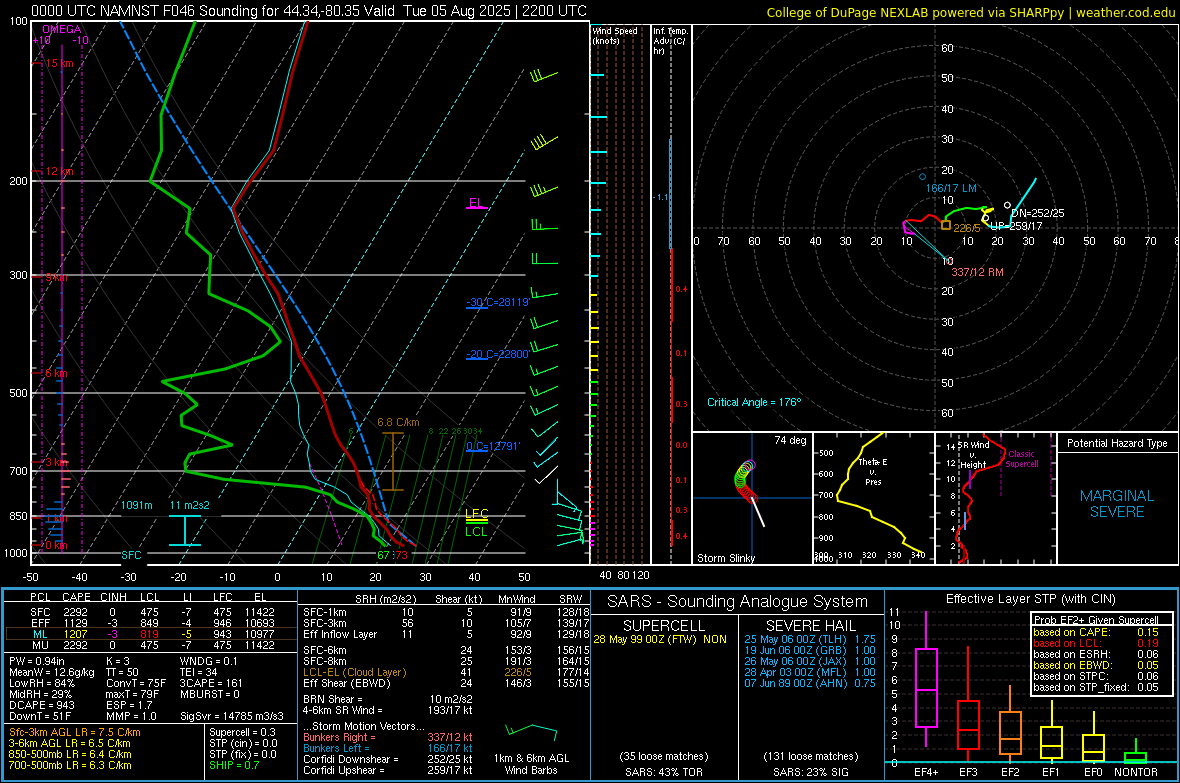The width and height of the screenshot is (1180, 783).
Task: Select the '0 C=12791'' freezing level label
Action: 493,446
